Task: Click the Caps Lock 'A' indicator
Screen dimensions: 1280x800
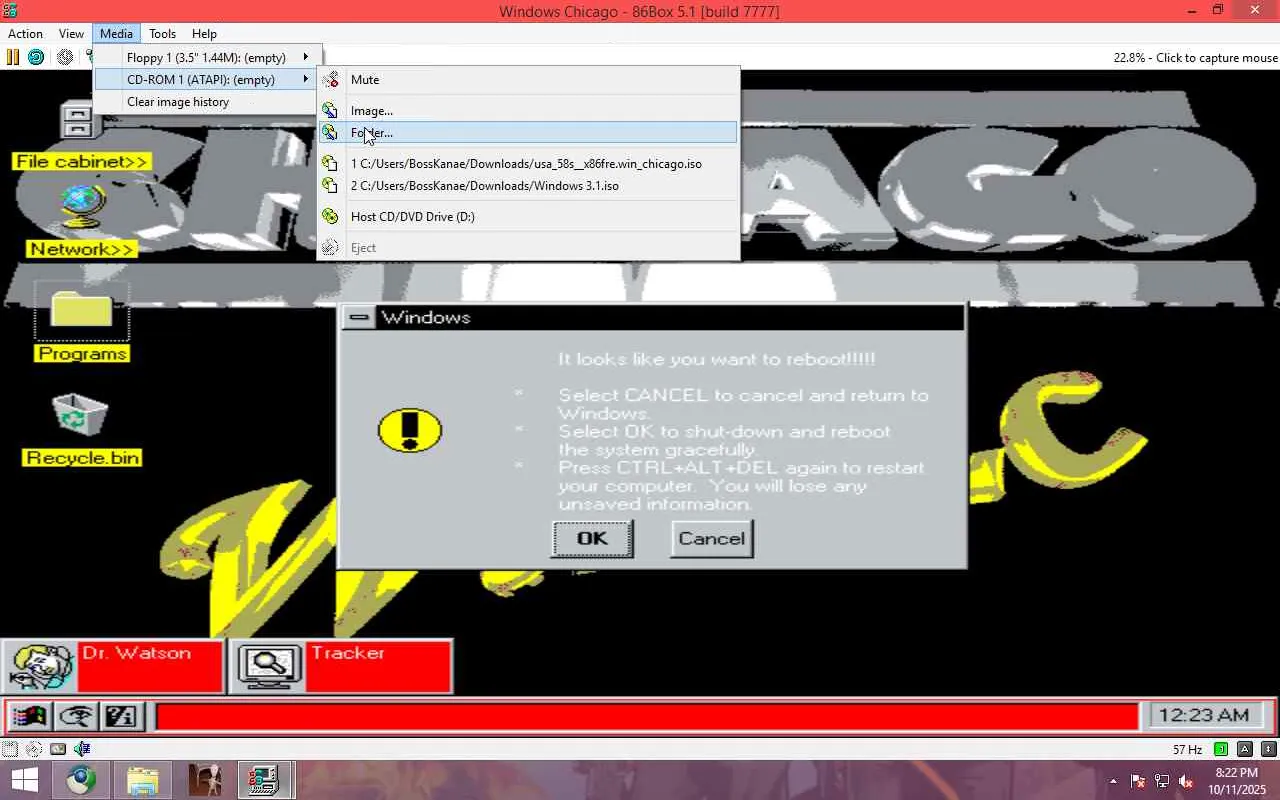Action: click(x=1245, y=749)
